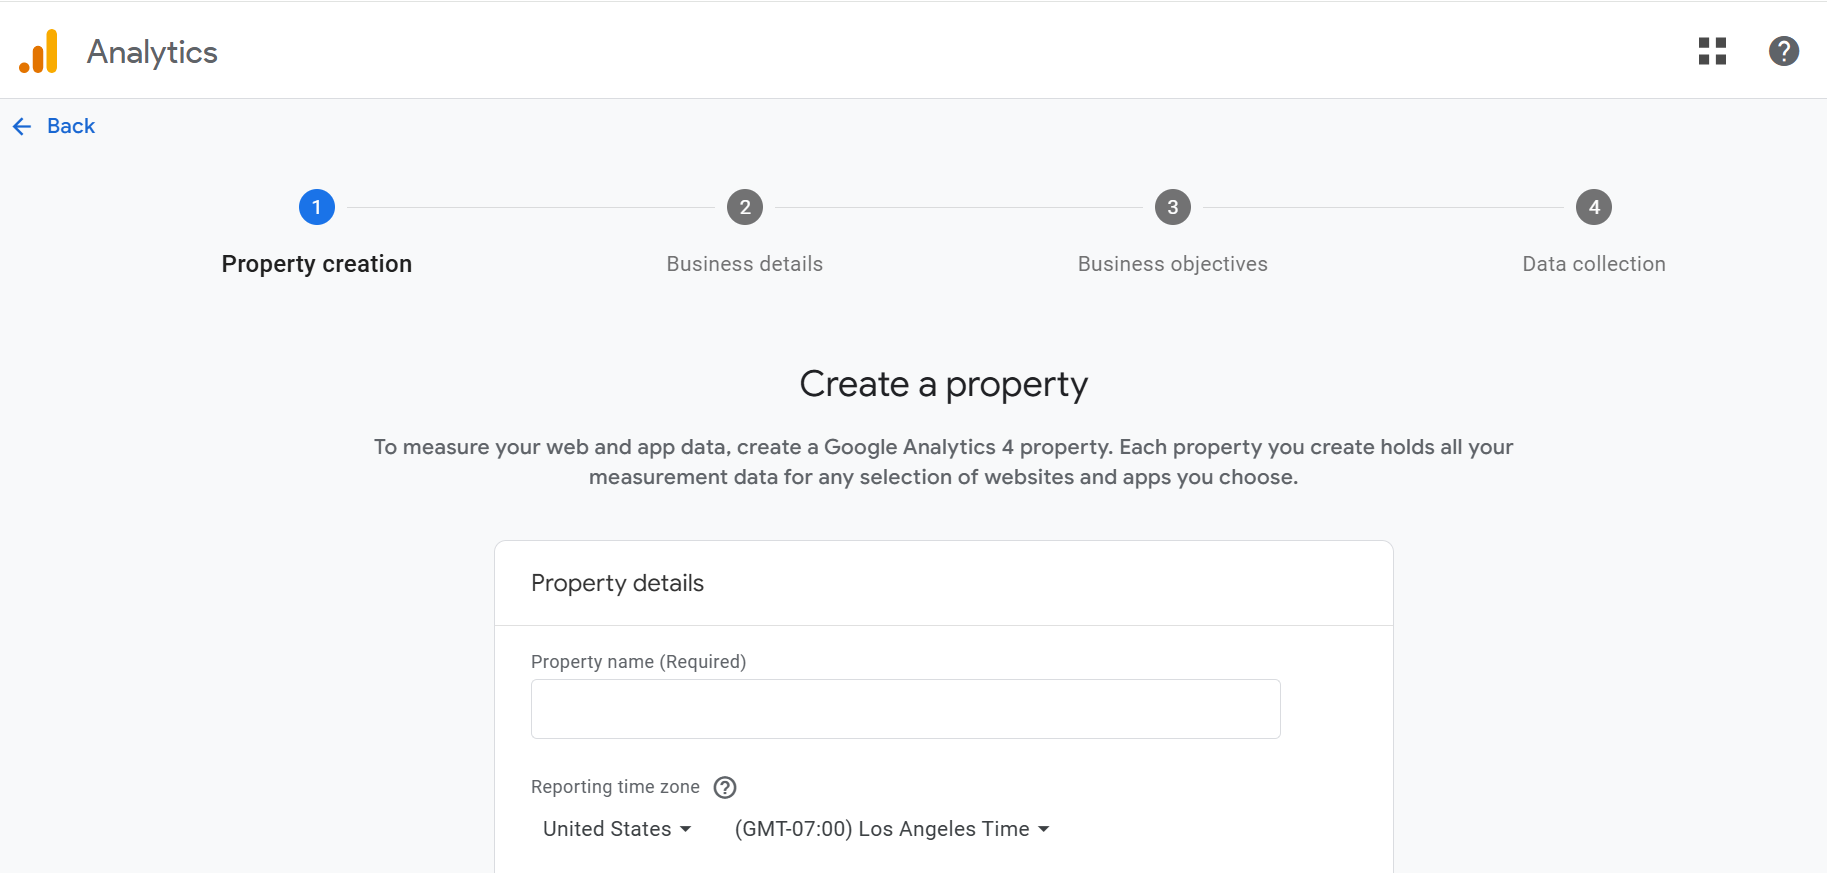Screen dimensions: 1827x873
Task: Select the Property creation step label
Action: coord(317,264)
